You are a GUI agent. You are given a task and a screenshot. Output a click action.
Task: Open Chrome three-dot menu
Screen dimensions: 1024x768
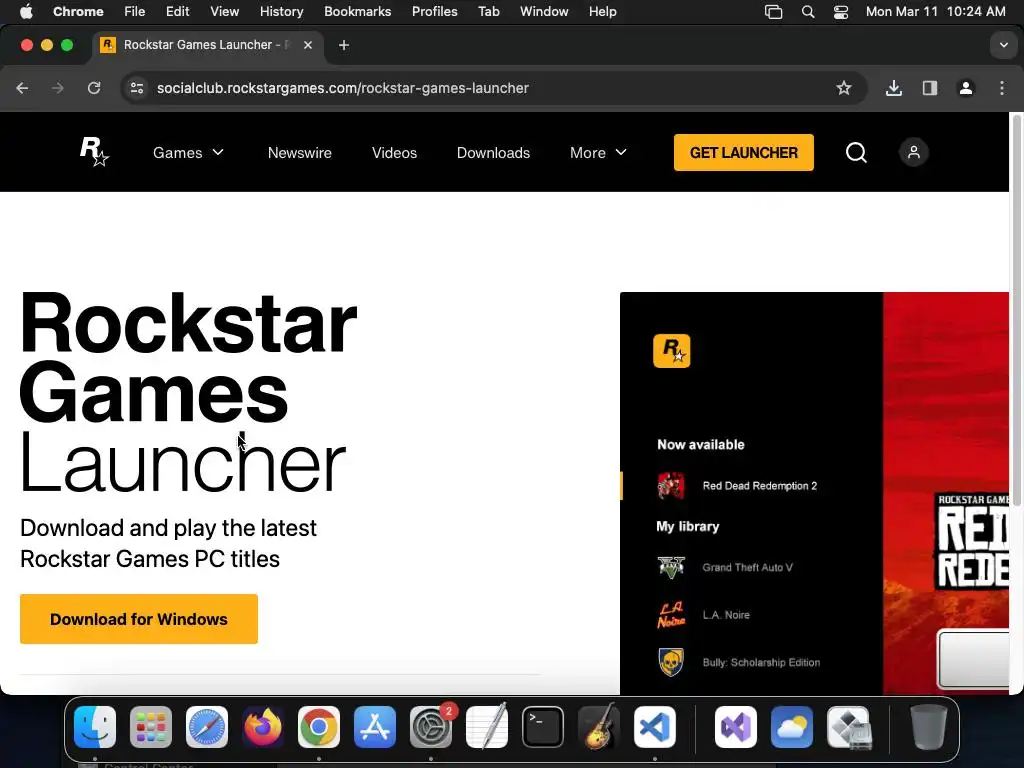(x=1002, y=88)
